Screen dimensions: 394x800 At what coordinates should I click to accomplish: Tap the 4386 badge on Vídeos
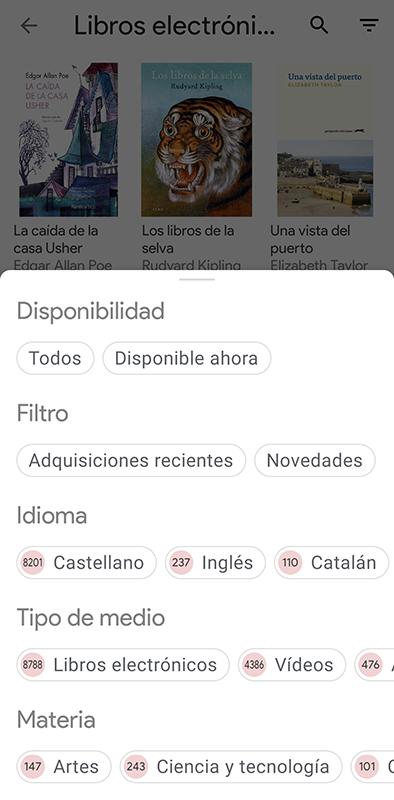254,665
